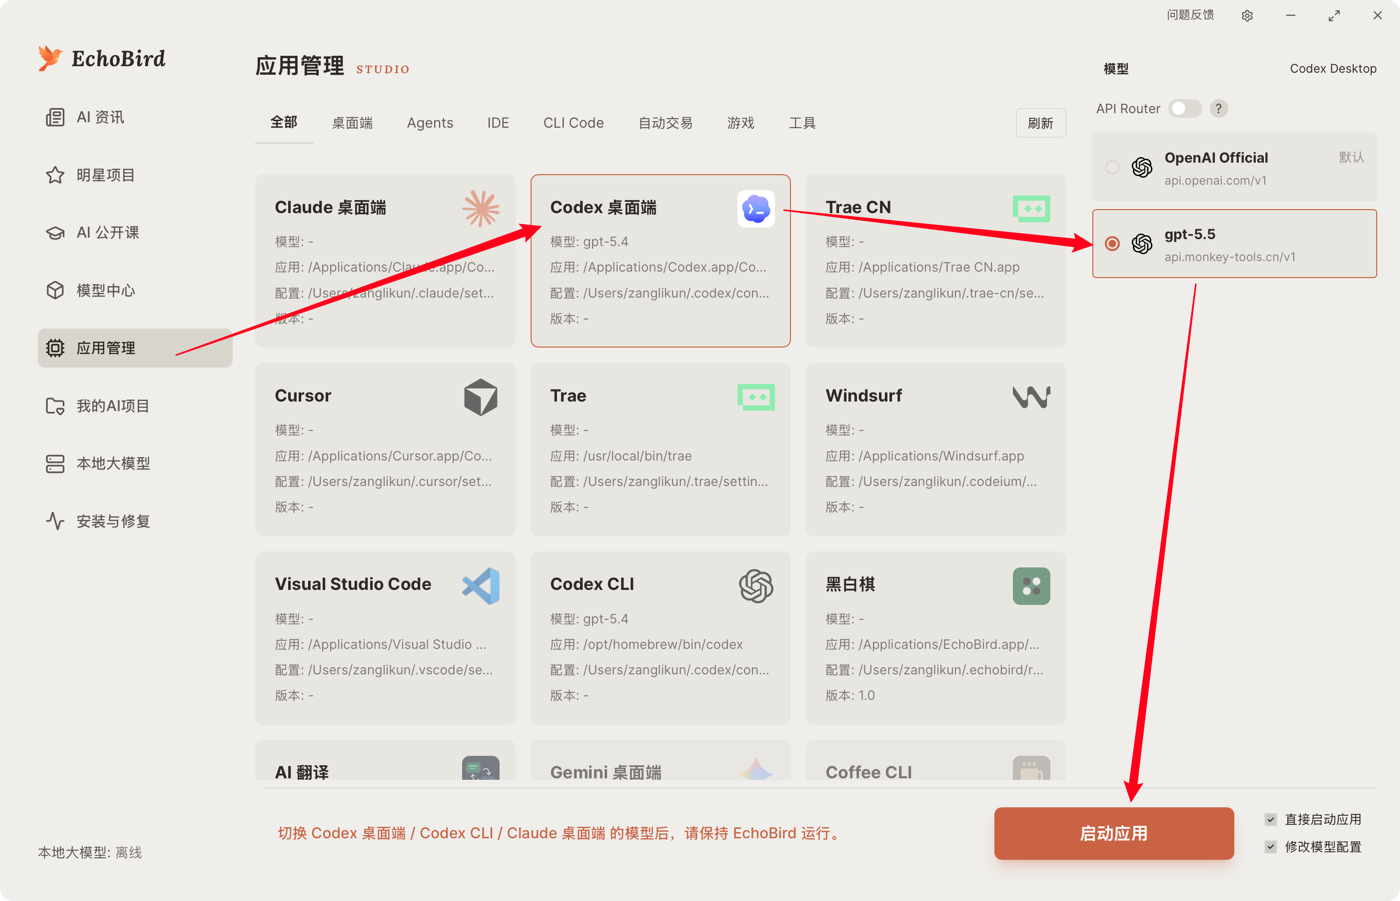
Task: Click the Trae CN green icon
Action: 1031,208
